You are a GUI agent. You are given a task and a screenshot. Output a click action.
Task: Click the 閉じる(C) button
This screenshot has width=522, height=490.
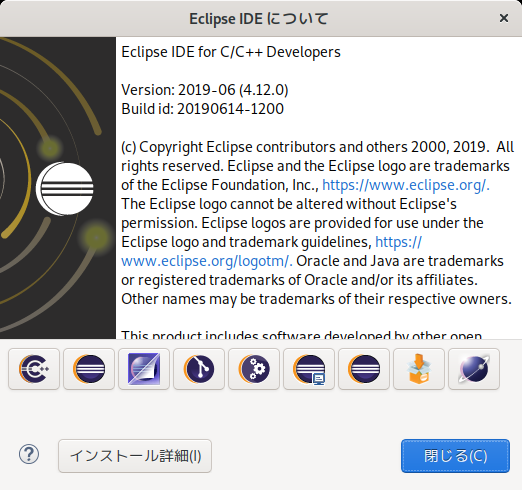(x=455, y=456)
